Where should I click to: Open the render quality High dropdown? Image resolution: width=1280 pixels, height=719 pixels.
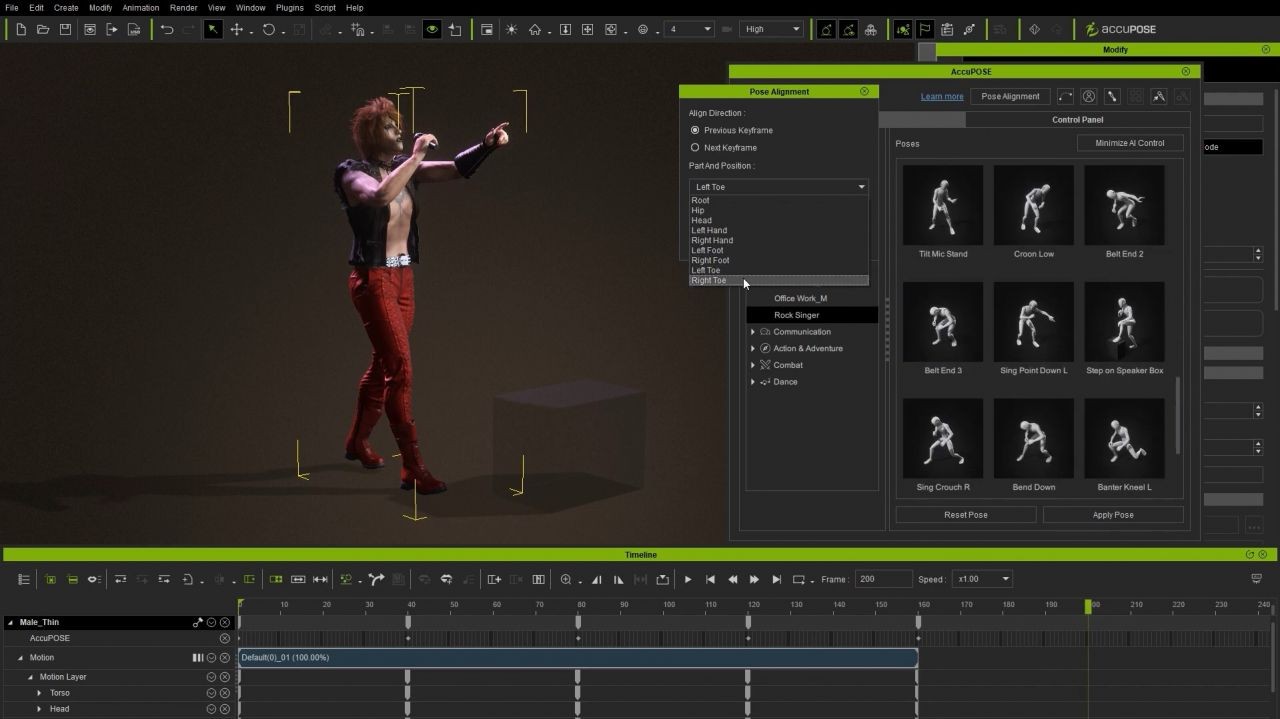point(772,29)
